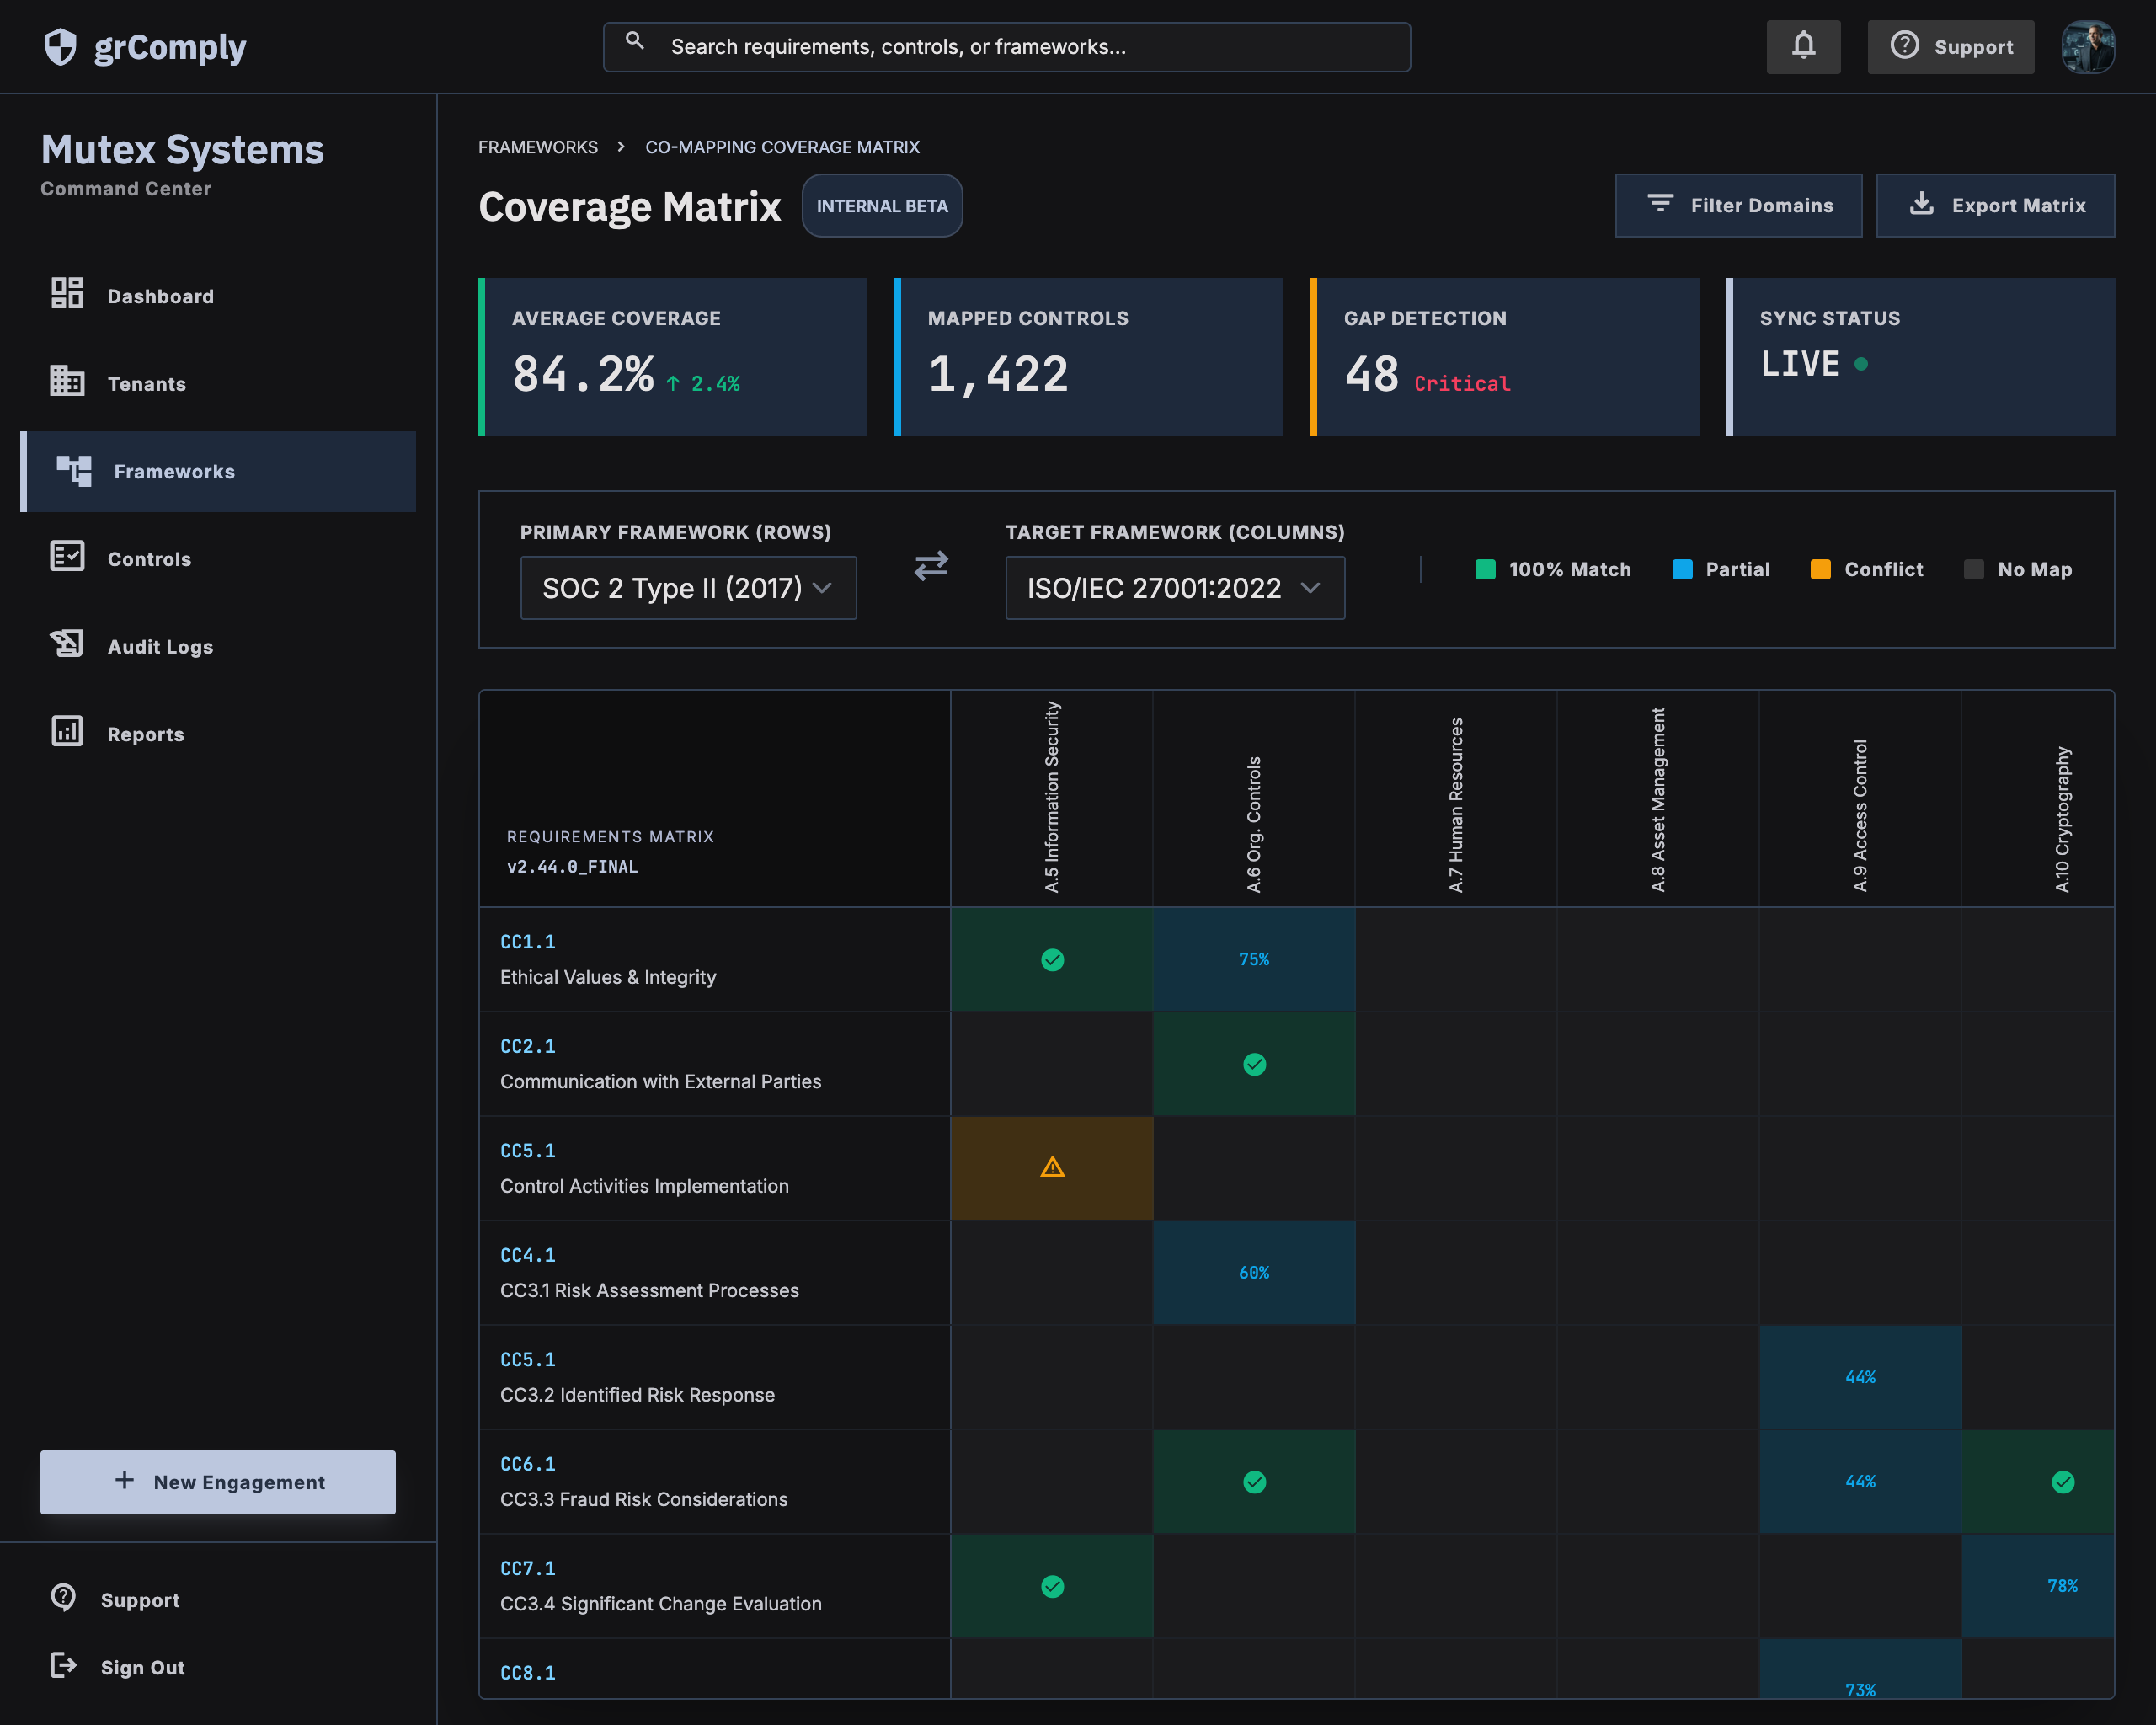Focus the search requirements input field
The width and height of the screenshot is (2156, 1725).
(x=1007, y=47)
